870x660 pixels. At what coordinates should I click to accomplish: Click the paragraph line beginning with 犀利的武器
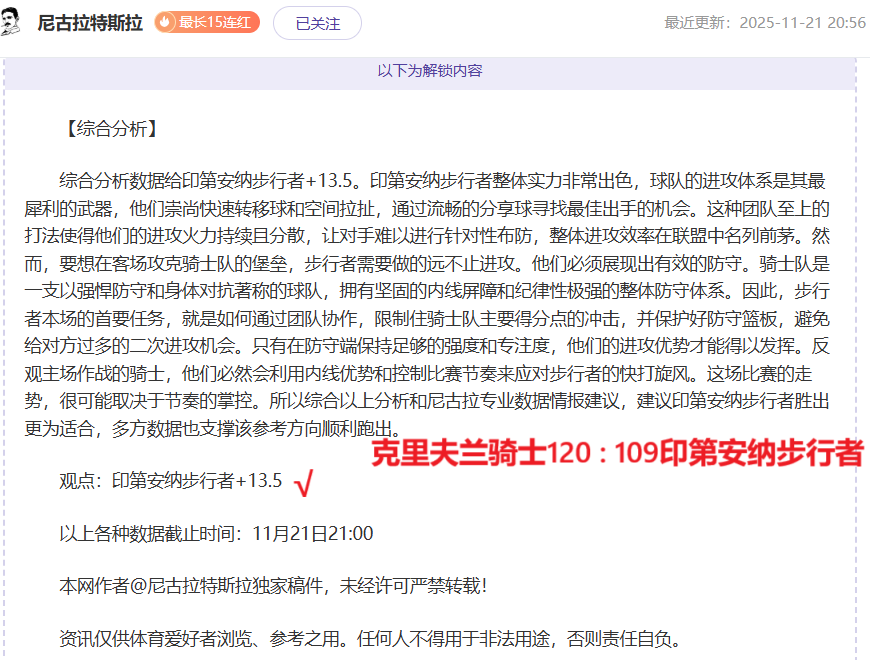pyautogui.click(x=442, y=209)
